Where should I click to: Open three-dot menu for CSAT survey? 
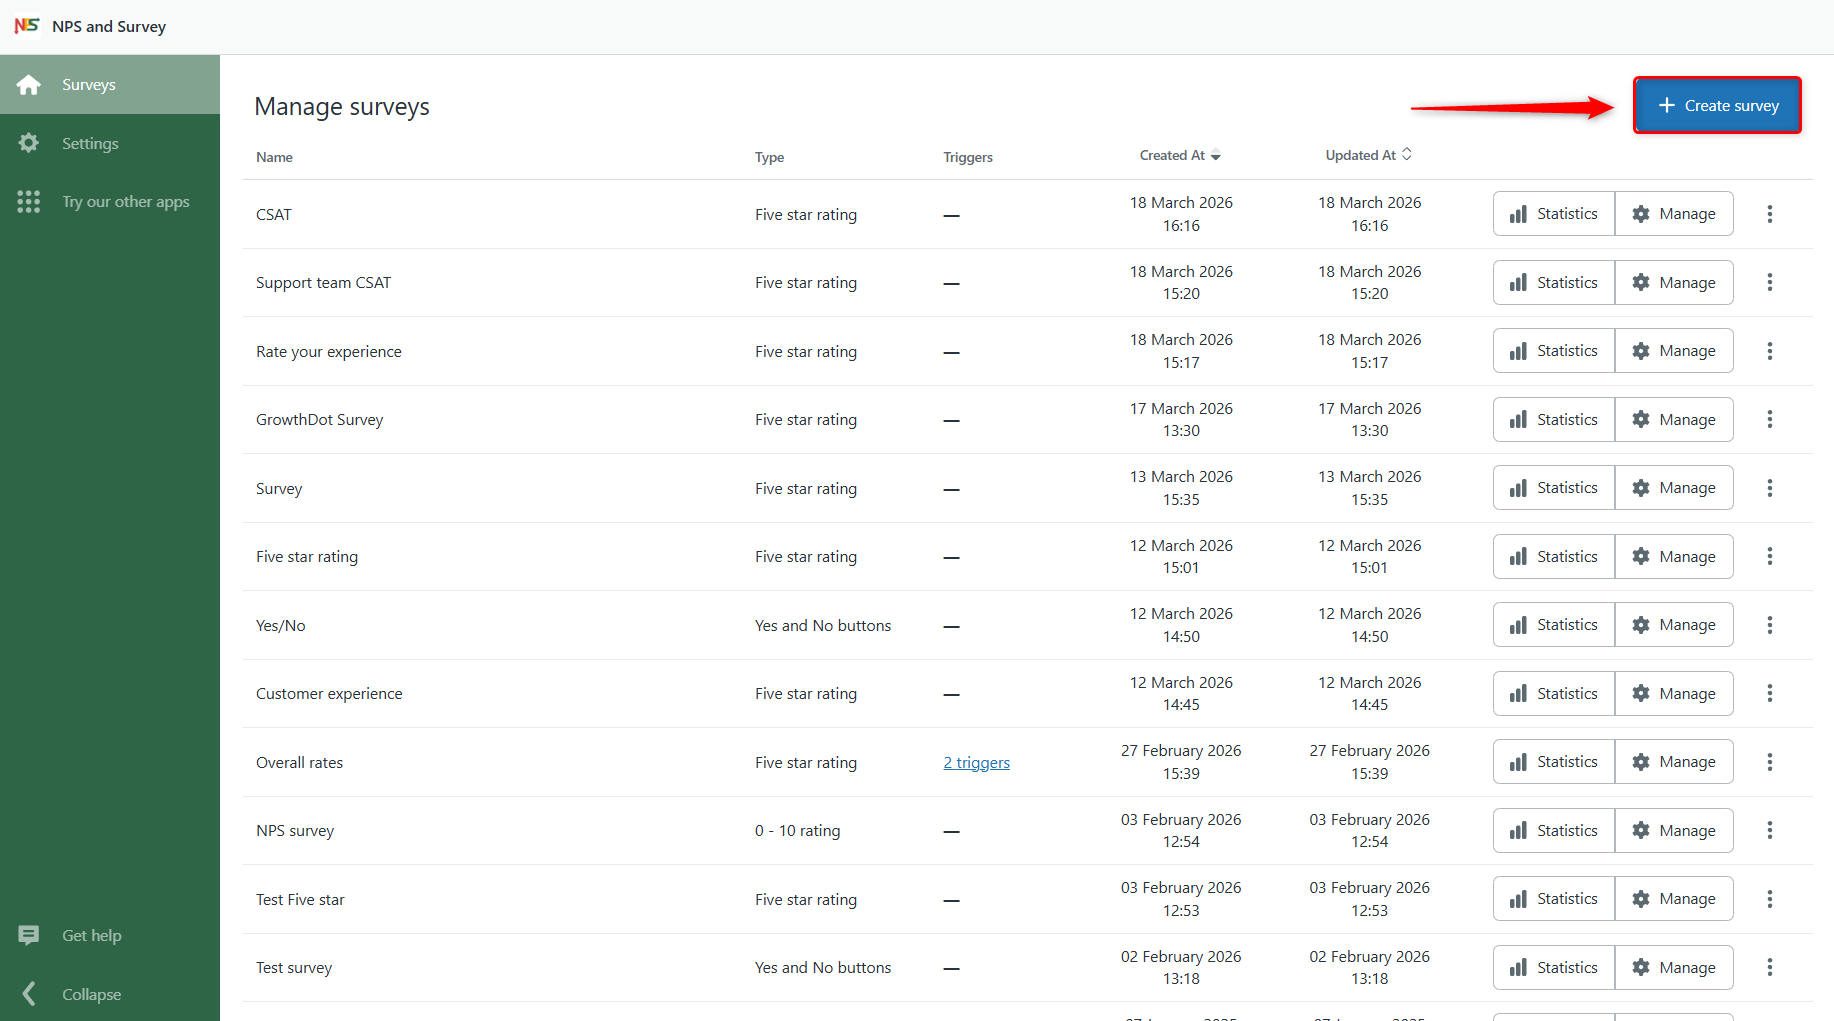point(1769,214)
